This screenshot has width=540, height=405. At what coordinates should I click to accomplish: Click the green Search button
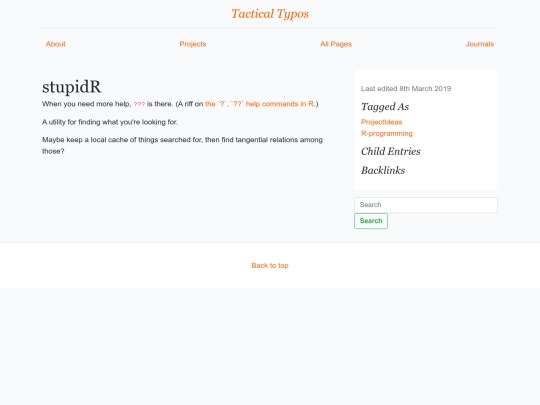point(371,221)
